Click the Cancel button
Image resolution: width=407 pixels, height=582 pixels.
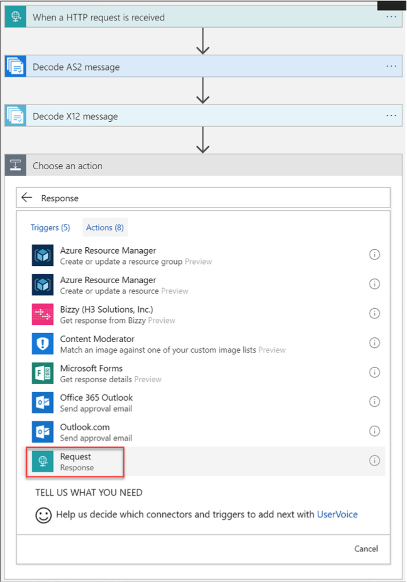(x=366, y=549)
